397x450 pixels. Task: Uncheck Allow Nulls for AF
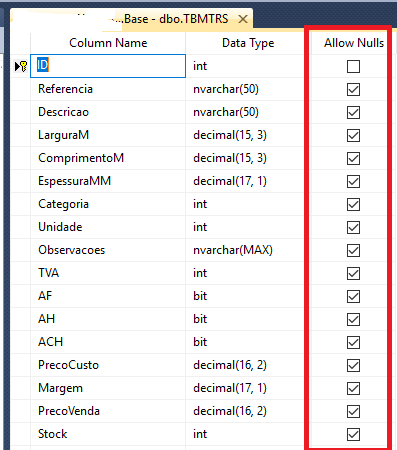[x=353, y=296]
